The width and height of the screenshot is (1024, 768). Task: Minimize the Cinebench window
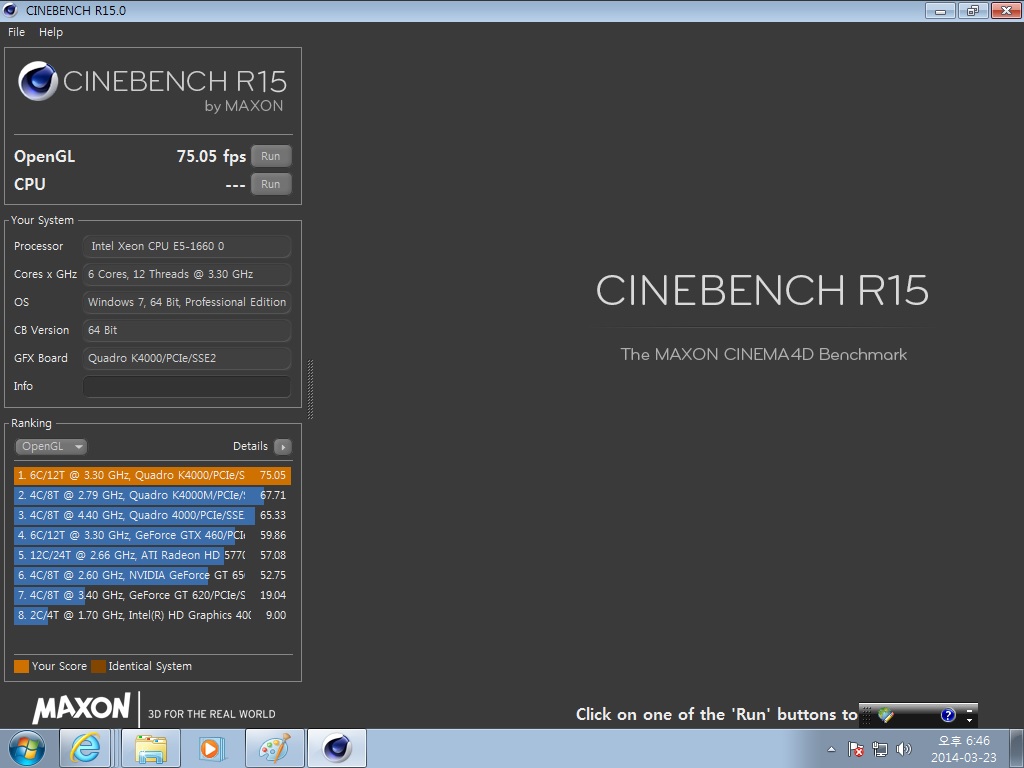pos(940,10)
